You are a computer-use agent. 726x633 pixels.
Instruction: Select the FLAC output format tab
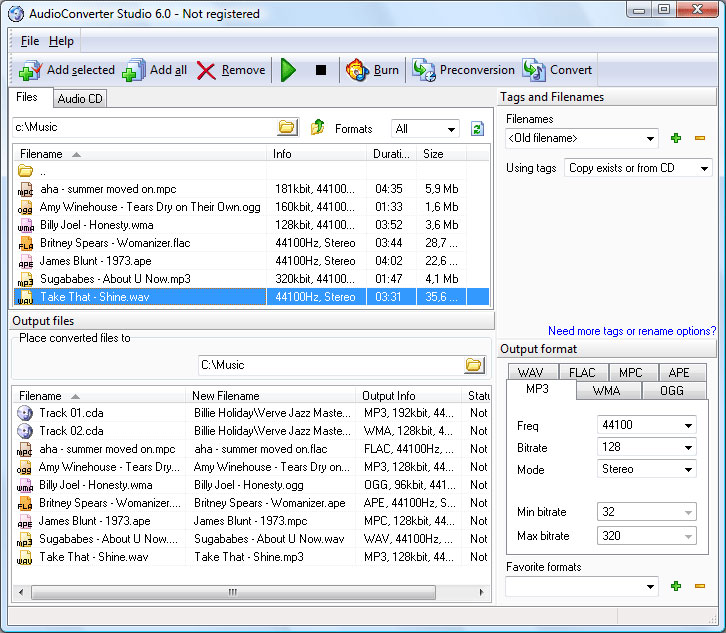tap(582, 373)
